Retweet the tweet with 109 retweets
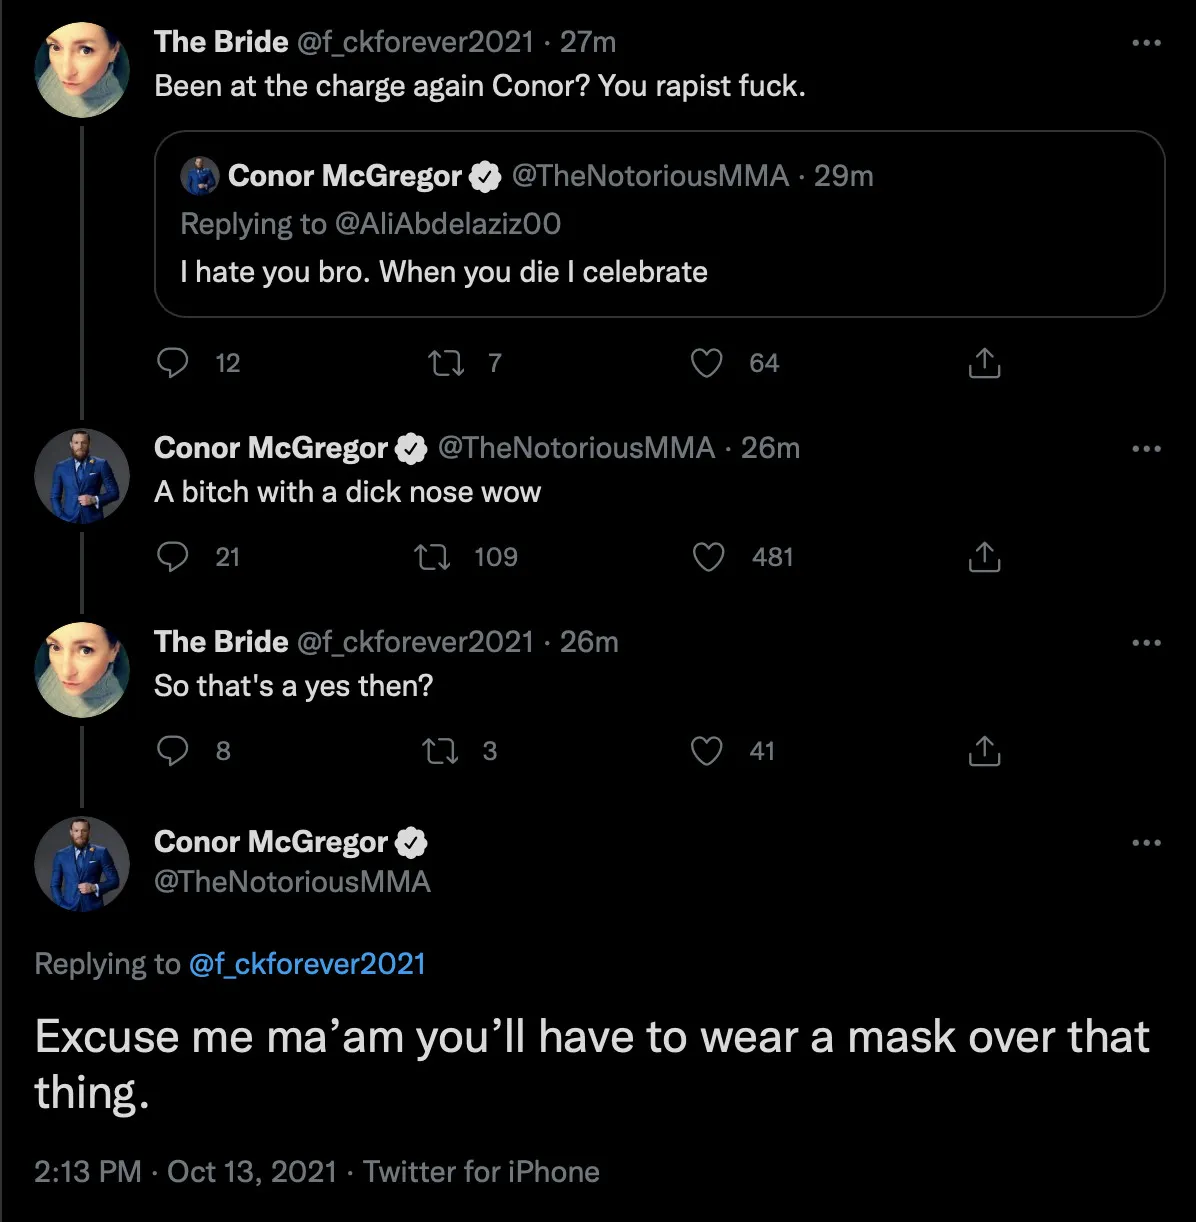The width and height of the screenshot is (1196, 1222). [433, 557]
